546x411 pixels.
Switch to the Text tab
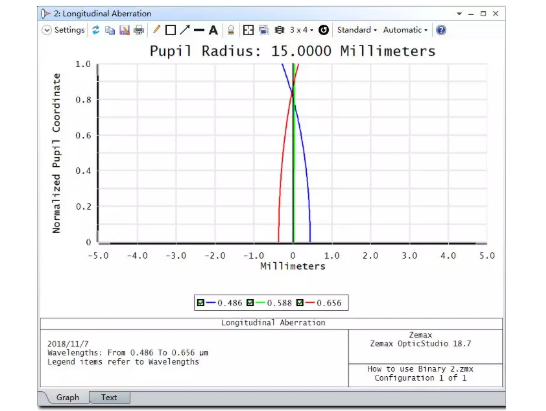point(109,397)
